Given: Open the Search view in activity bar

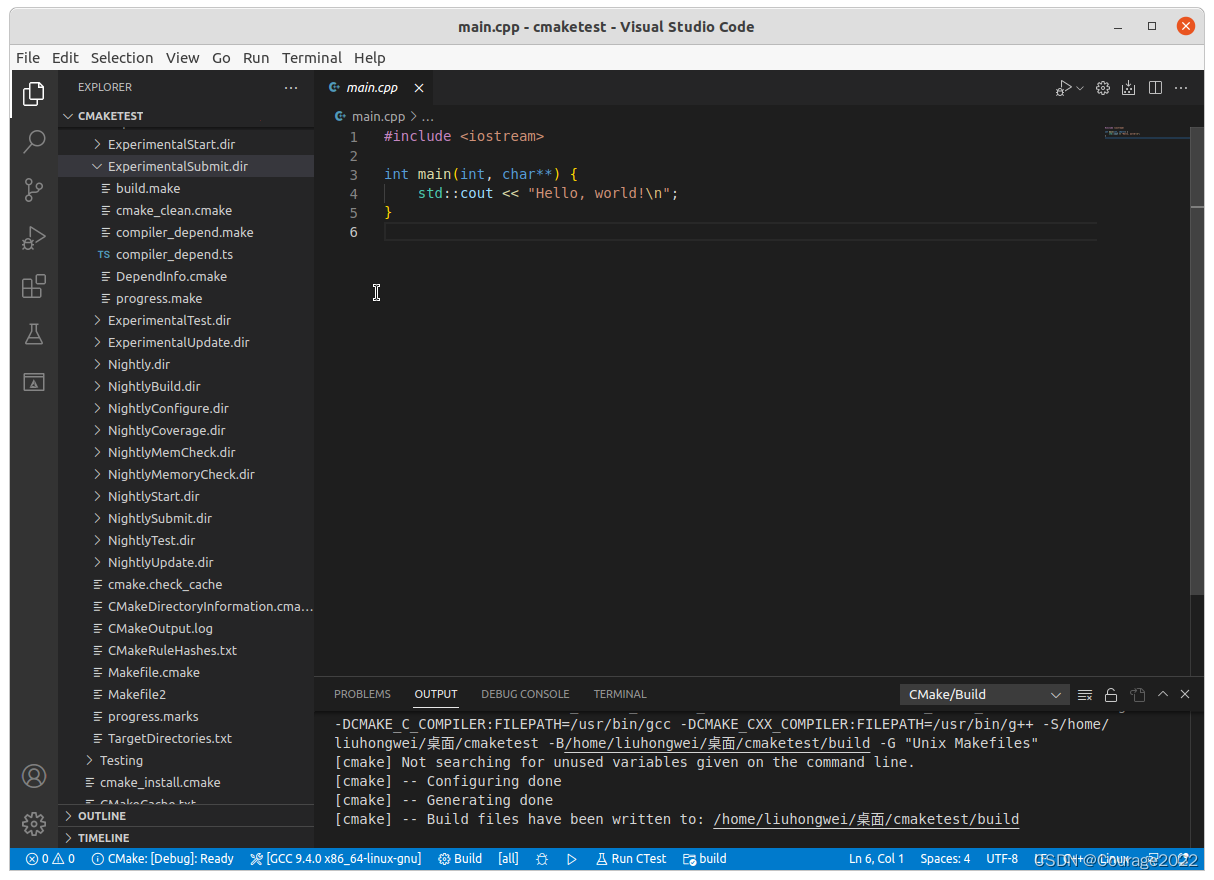Looking at the screenshot, I should point(34,141).
